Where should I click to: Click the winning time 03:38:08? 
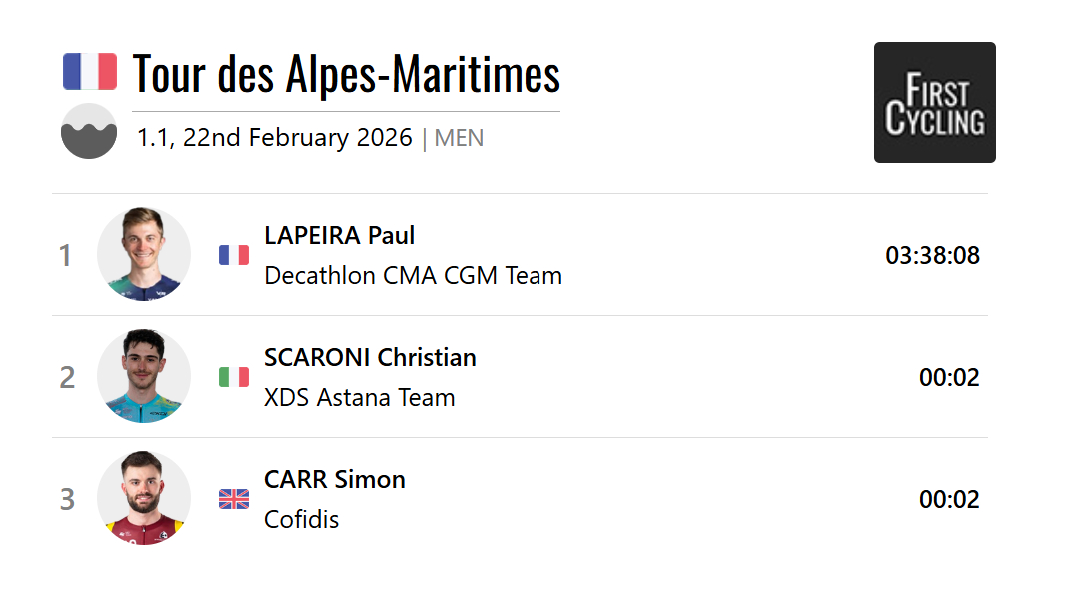[932, 255]
